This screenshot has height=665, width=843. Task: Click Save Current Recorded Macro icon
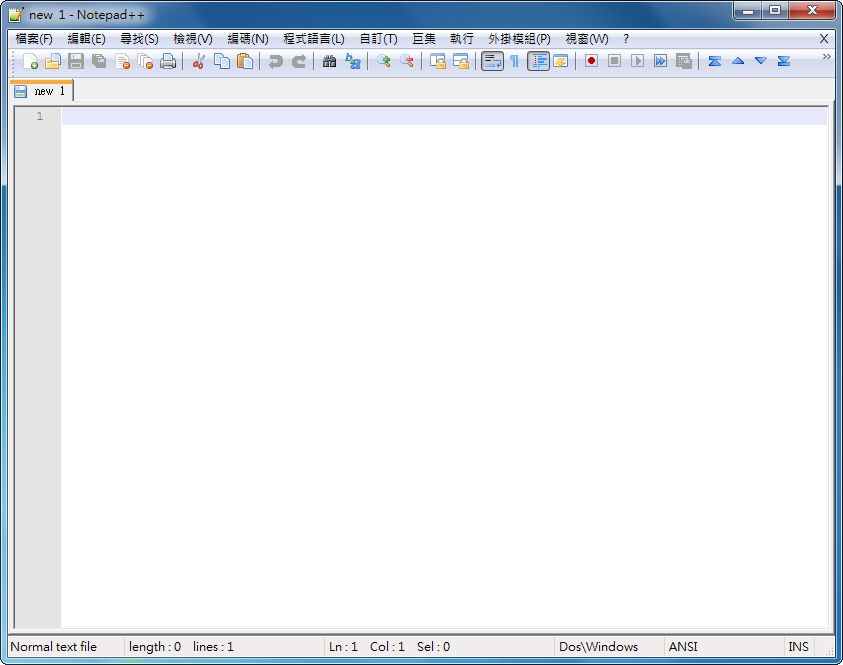[x=683, y=61]
